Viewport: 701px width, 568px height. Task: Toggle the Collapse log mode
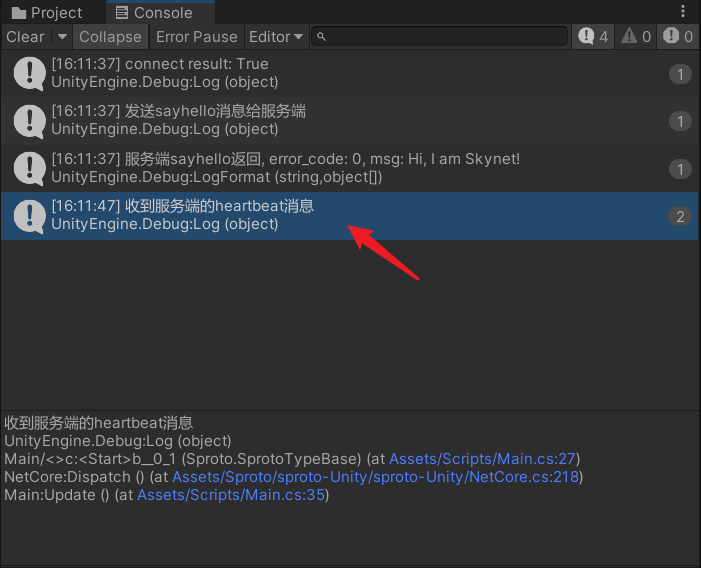tap(110, 37)
